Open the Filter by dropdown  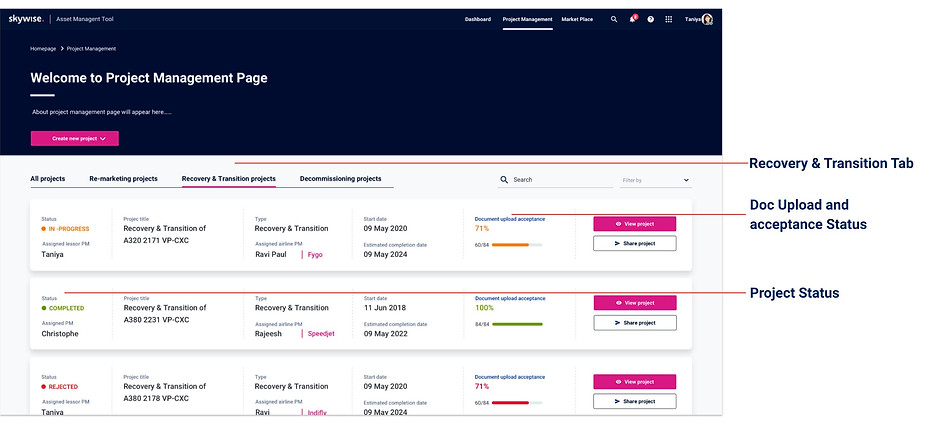(656, 180)
